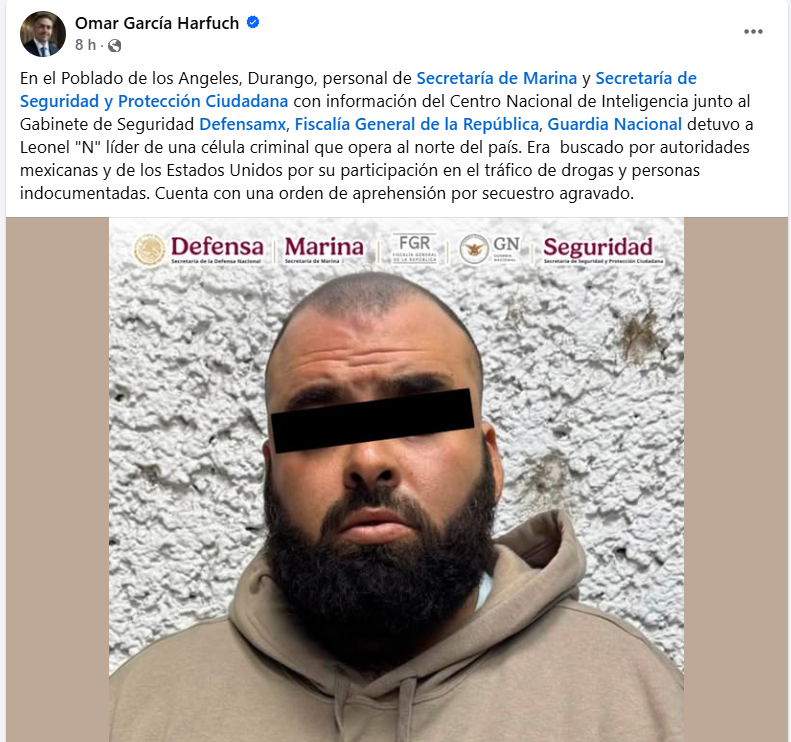The width and height of the screenshot is (791, 742).
Task: Visit the Fiscalía General de la República link
Action: click(x=417, y=124)
